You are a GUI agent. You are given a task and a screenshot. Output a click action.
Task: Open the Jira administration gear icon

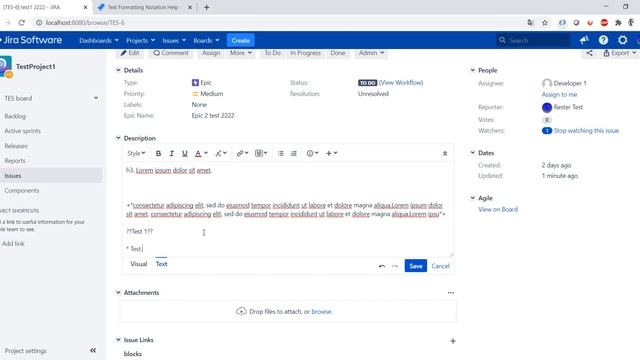[x=622, y=40]
